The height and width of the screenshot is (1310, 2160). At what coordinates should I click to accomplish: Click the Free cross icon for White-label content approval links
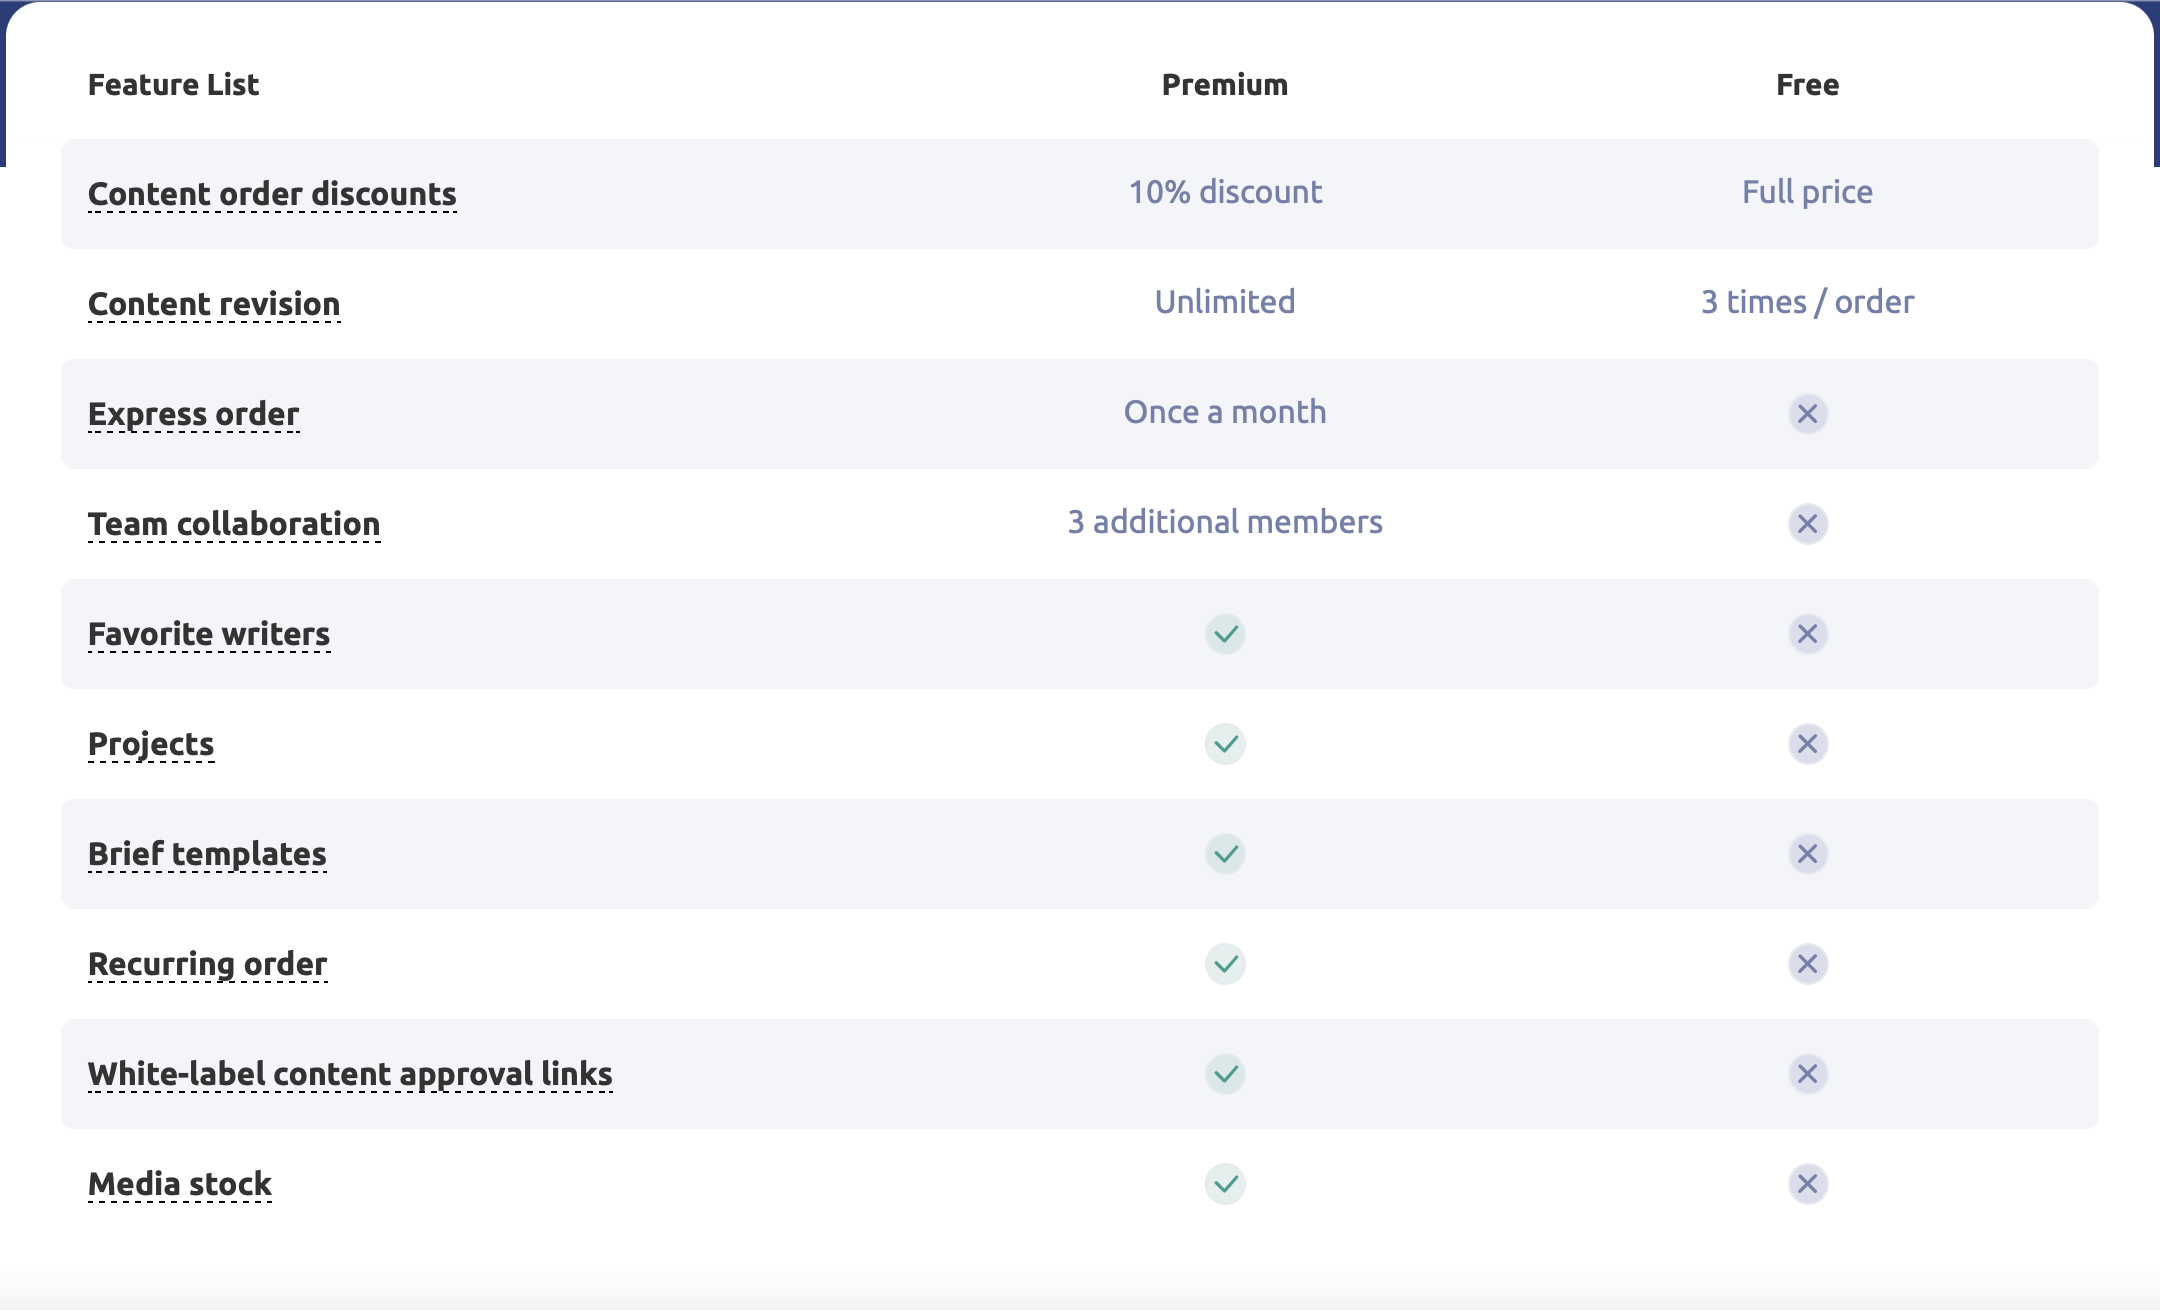[x=1807, y=1074]
